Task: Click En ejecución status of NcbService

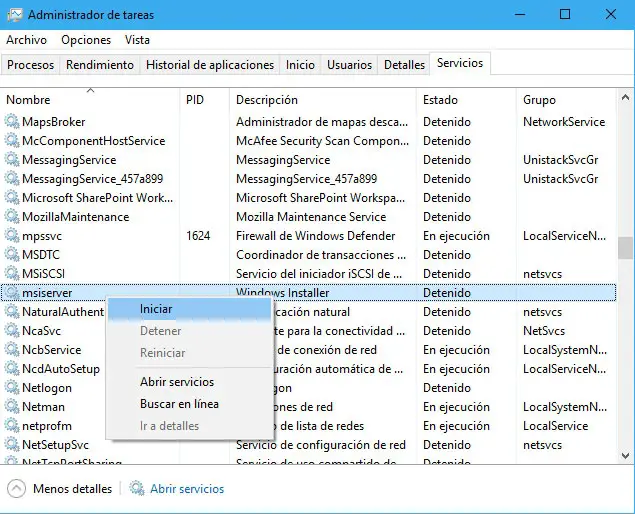Action: coord(456,350)
